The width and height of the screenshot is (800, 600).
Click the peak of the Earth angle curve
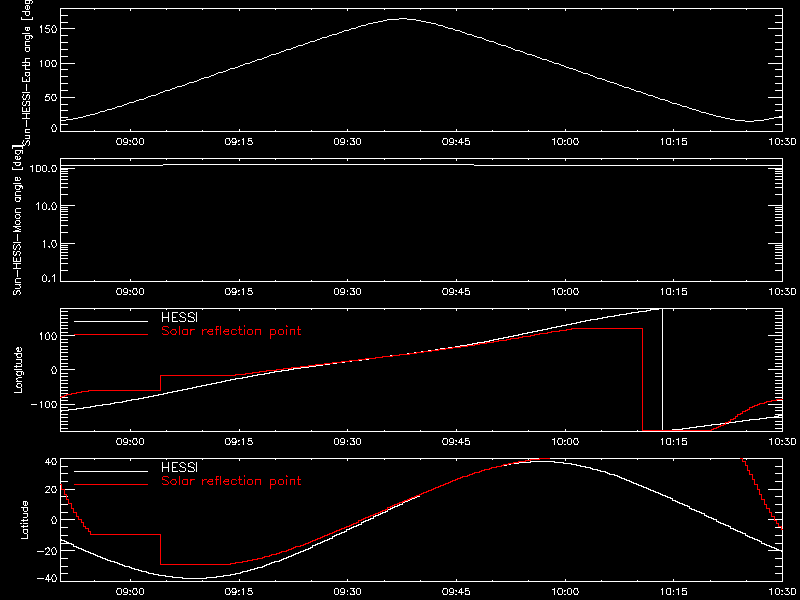click(403, 19)
